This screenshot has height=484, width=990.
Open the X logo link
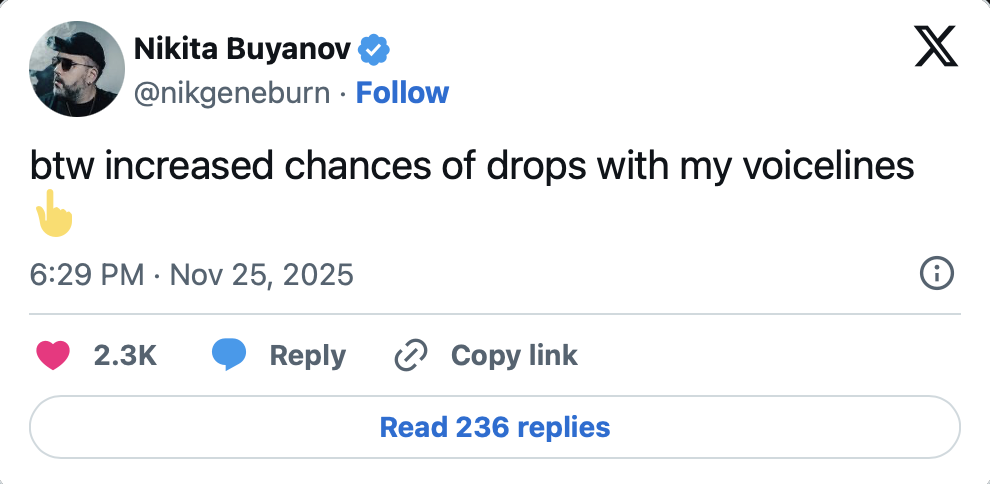click(936, 46)
